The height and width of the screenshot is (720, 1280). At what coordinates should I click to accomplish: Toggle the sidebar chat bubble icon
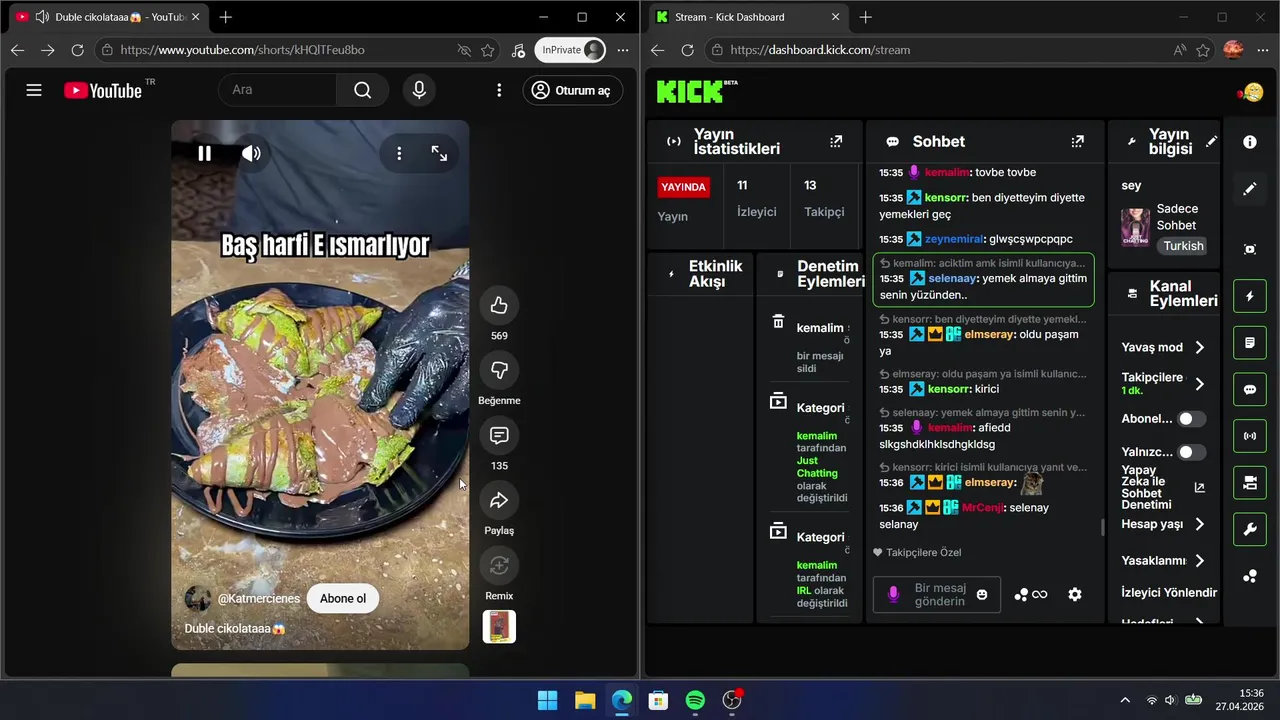click(x=1250, y=389)
